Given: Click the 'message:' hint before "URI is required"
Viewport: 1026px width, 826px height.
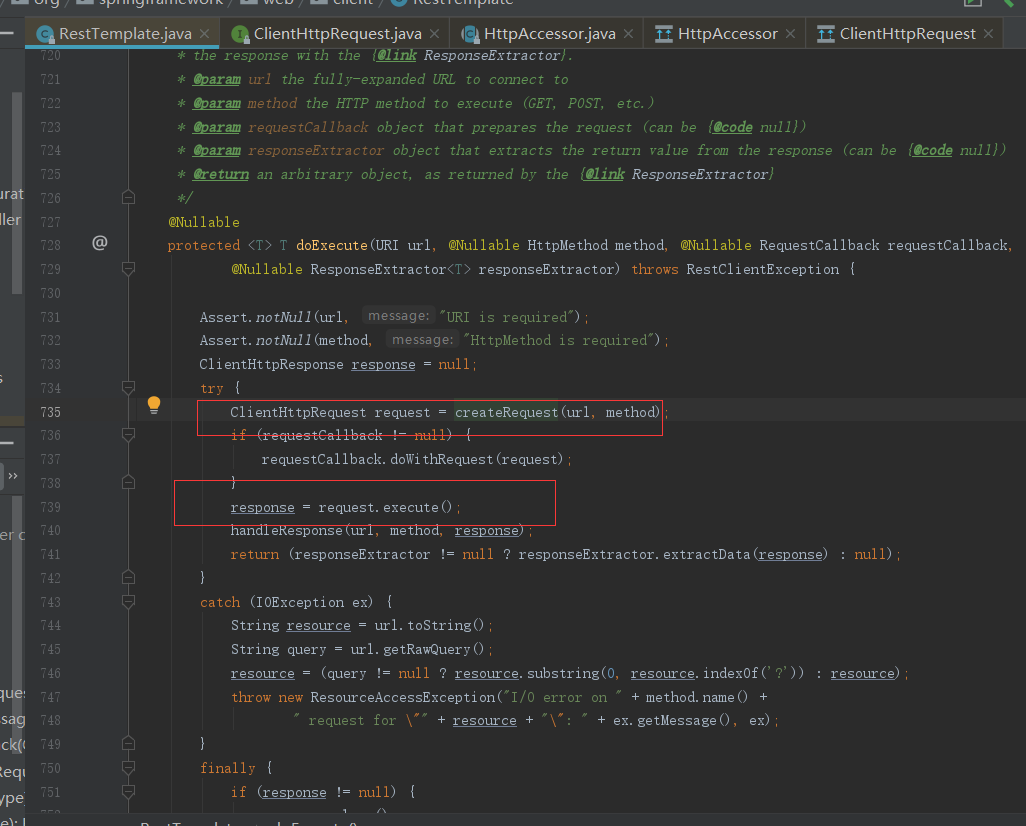Looking at the screenshot, I should [398, 316].
